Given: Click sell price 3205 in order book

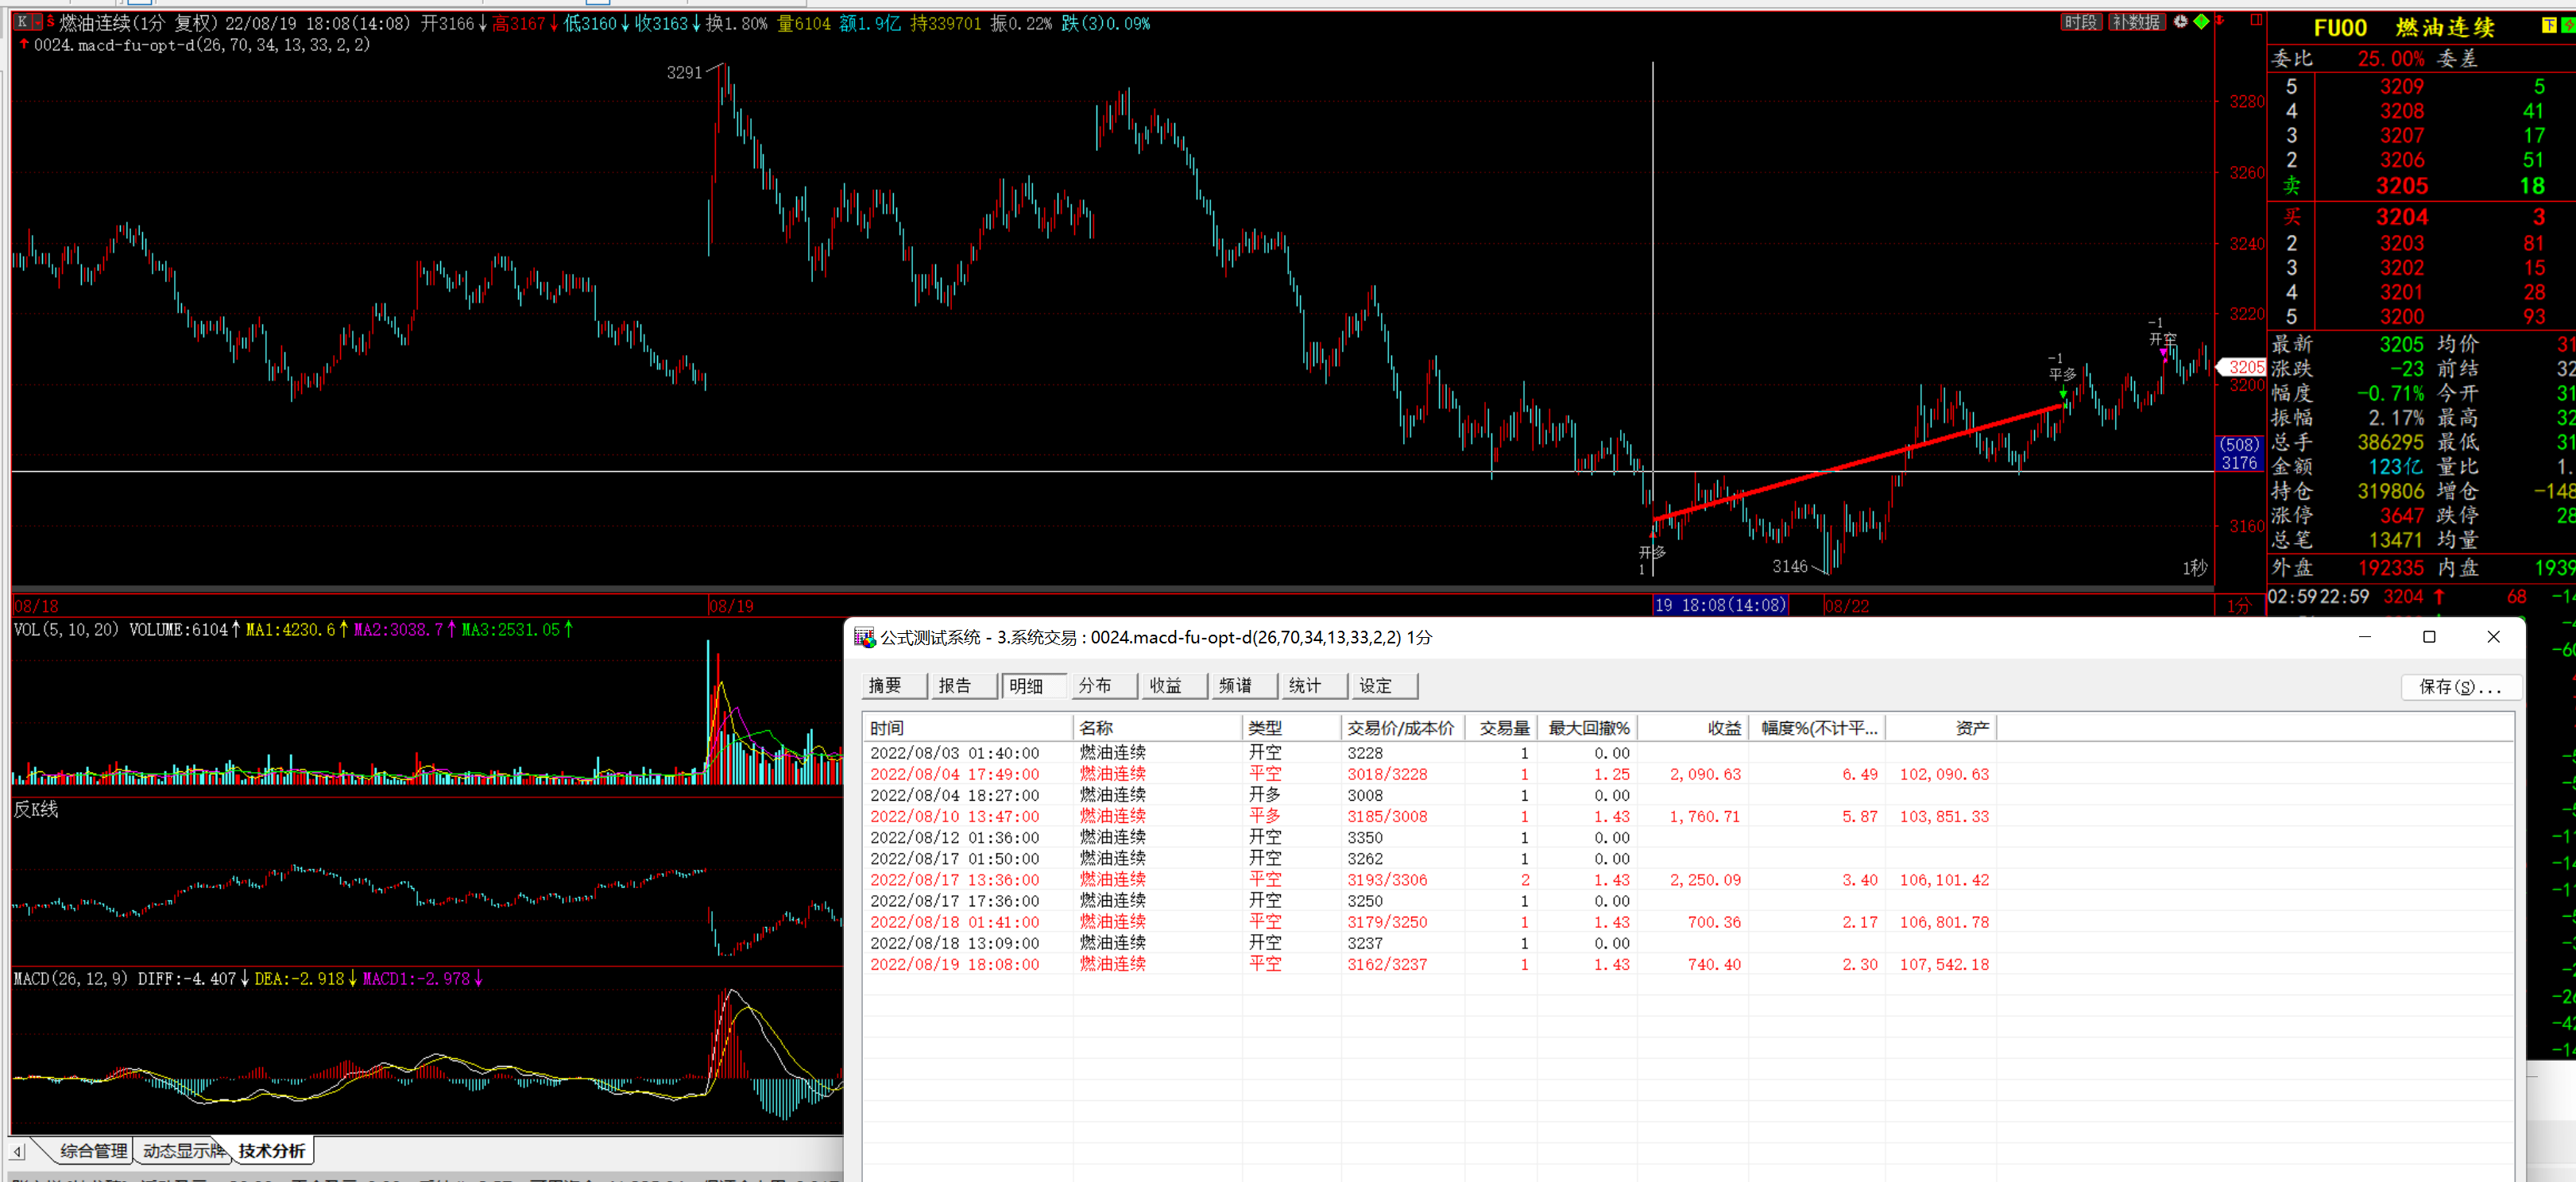Looking at the screenshot, I should click(2402, 185).
